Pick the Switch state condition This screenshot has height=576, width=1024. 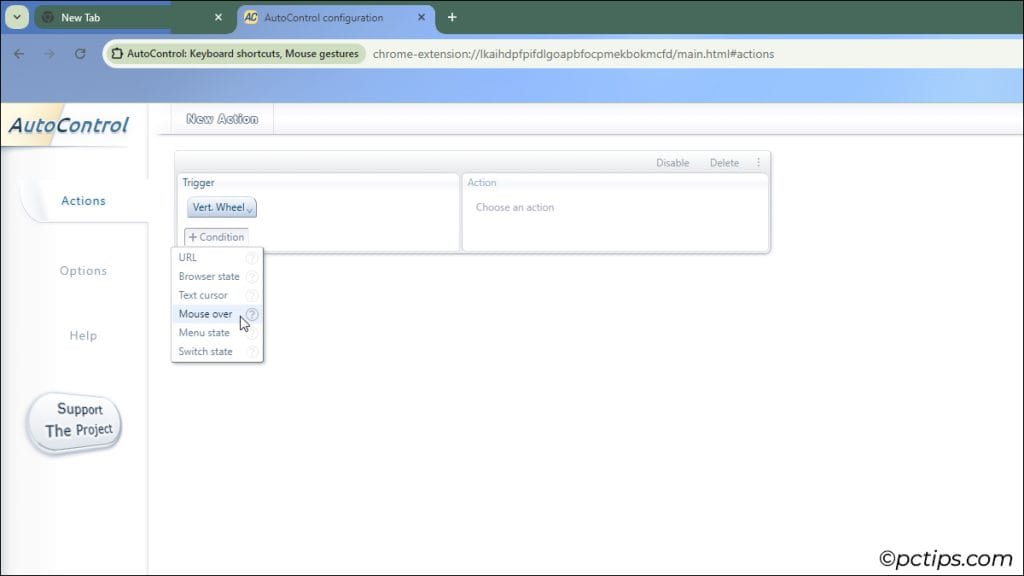coord(205,351)
